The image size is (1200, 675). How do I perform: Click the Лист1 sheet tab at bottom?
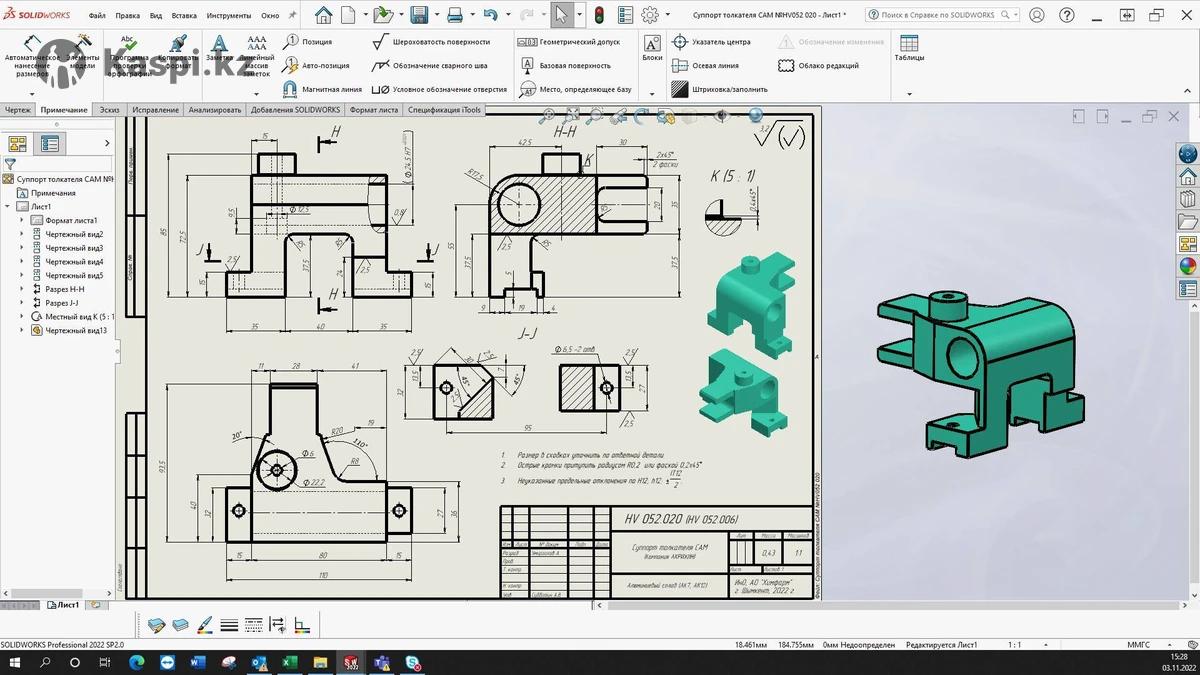point(66,605)
